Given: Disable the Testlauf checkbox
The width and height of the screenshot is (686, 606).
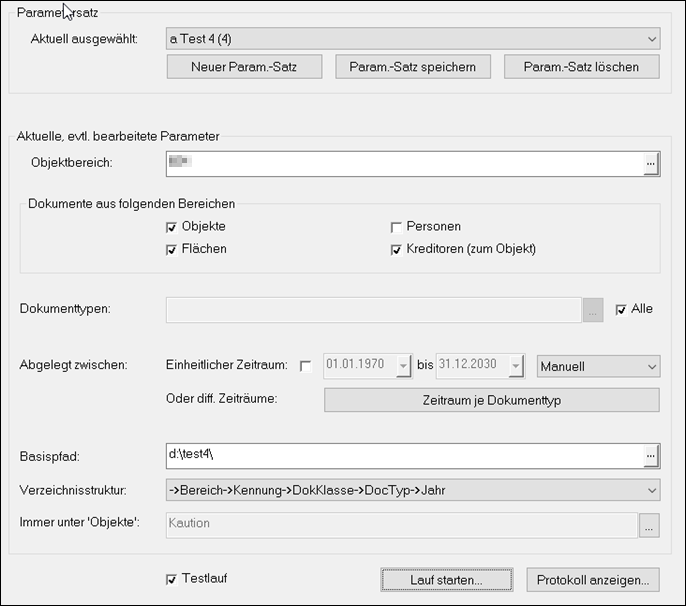Looking at the screenshot, I should pos(172,578).
